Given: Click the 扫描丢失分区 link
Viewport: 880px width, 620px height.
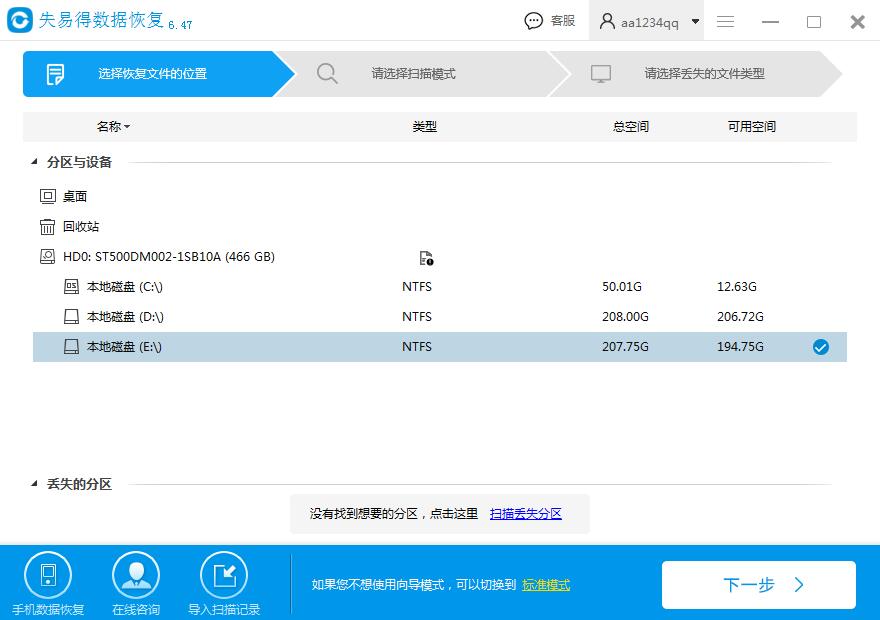Looking at the screenshot, I should coord(527,513).
